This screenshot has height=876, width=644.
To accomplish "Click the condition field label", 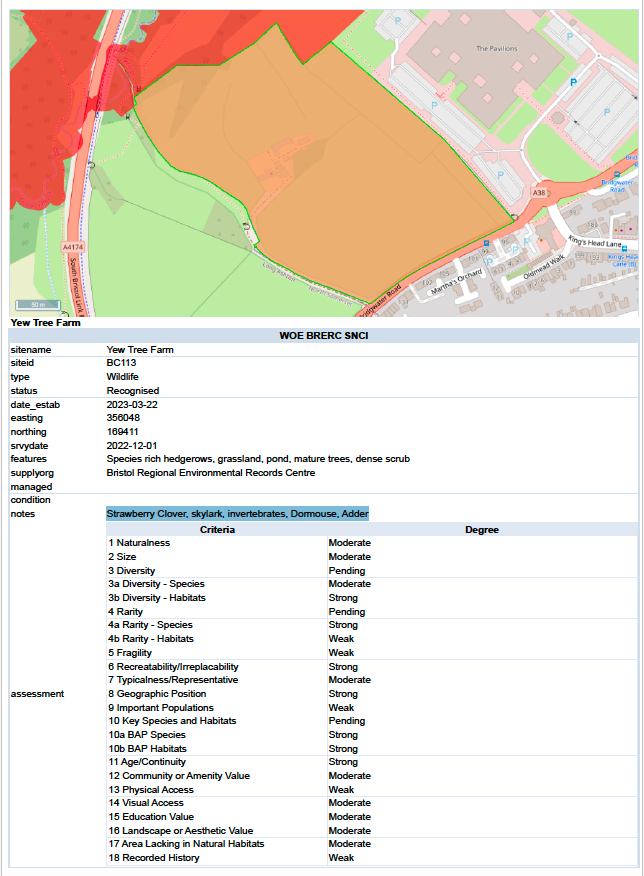I will [x=30, y=500].
